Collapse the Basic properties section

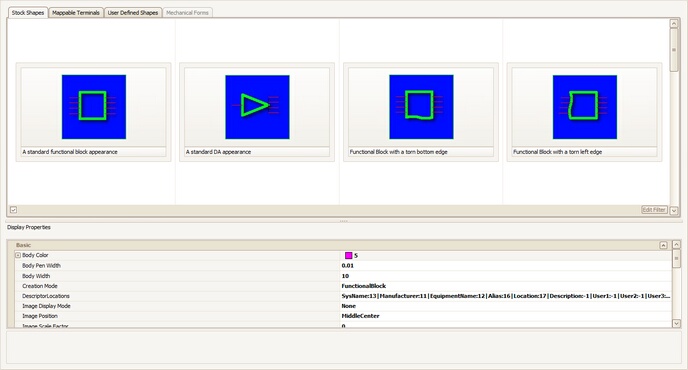[663, 245]
